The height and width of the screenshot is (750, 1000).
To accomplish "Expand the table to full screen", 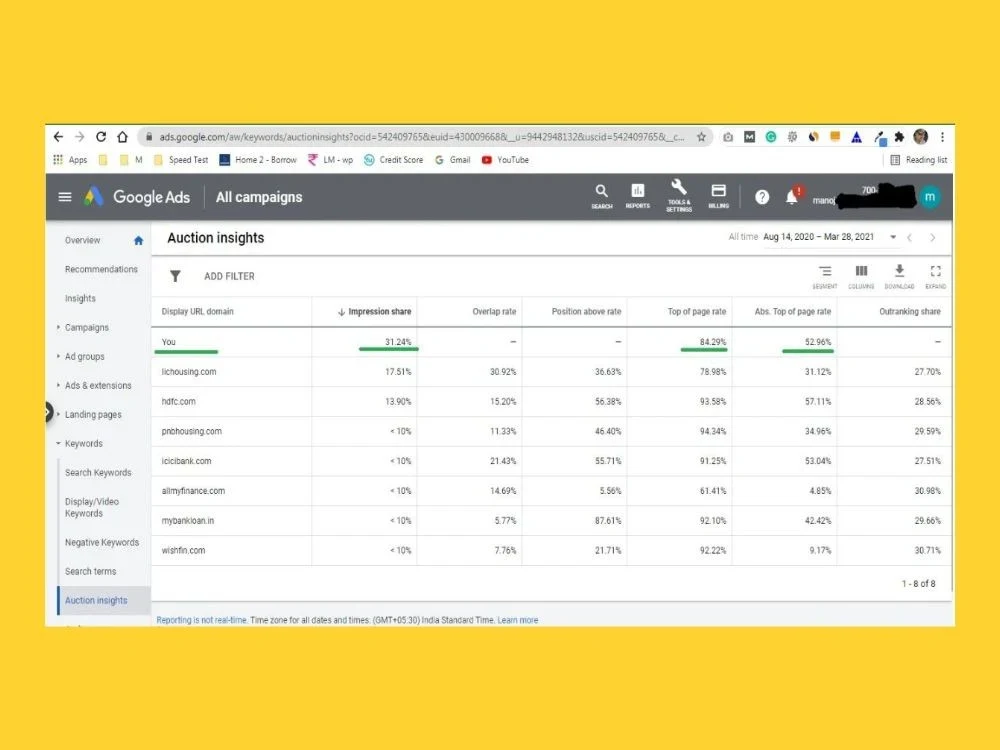I will click(x=936, y=277).
